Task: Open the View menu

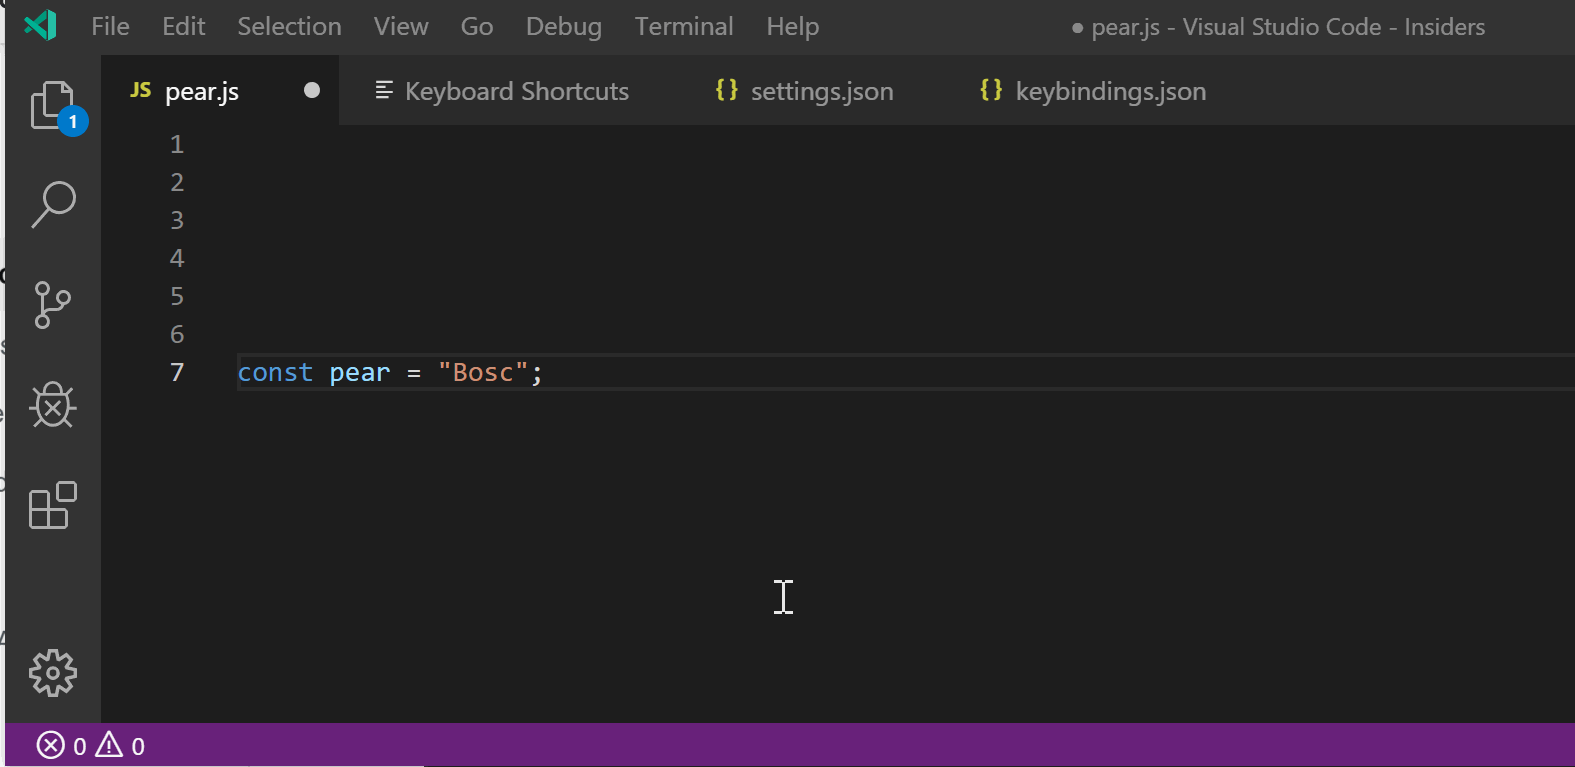Action: [401, 26]
